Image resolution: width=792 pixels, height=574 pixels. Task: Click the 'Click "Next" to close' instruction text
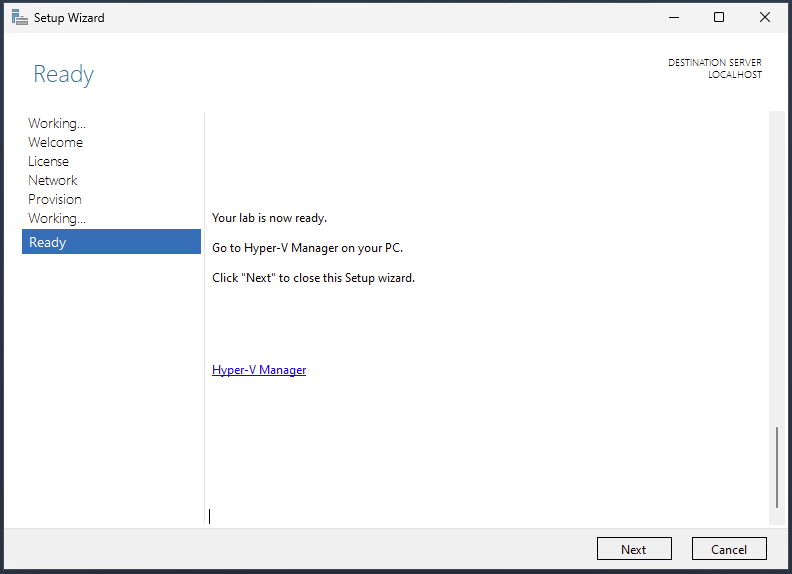tap(313, 278)
